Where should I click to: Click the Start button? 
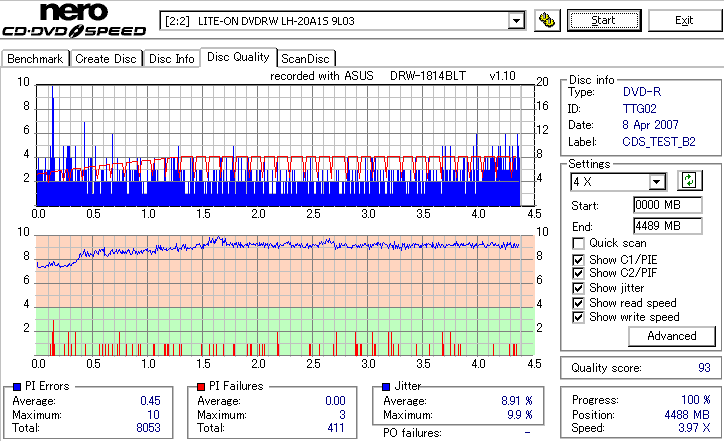(604, 21)
